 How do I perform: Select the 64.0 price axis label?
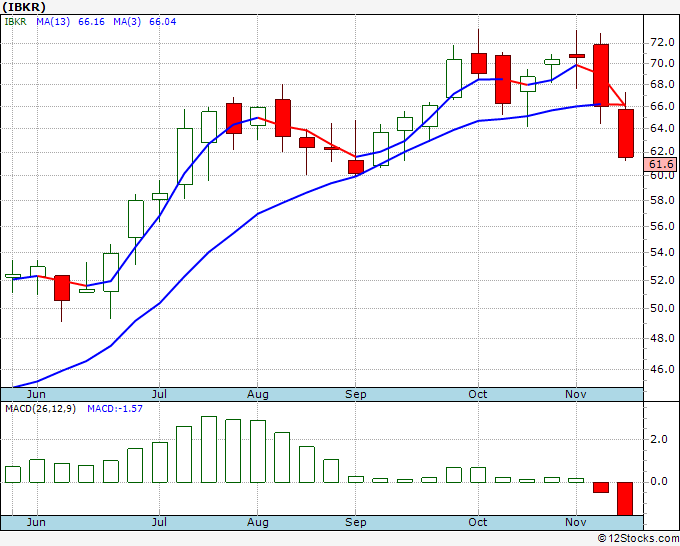[662, 128]
